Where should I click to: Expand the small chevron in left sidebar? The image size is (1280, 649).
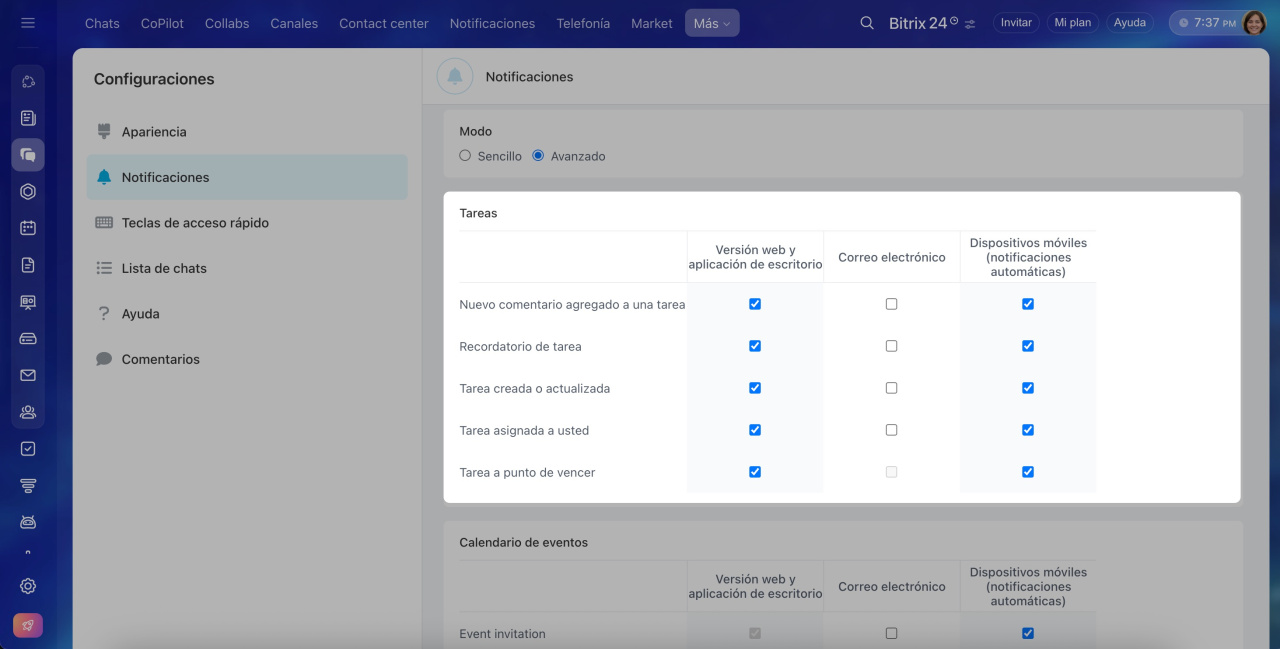coord(28,552)
